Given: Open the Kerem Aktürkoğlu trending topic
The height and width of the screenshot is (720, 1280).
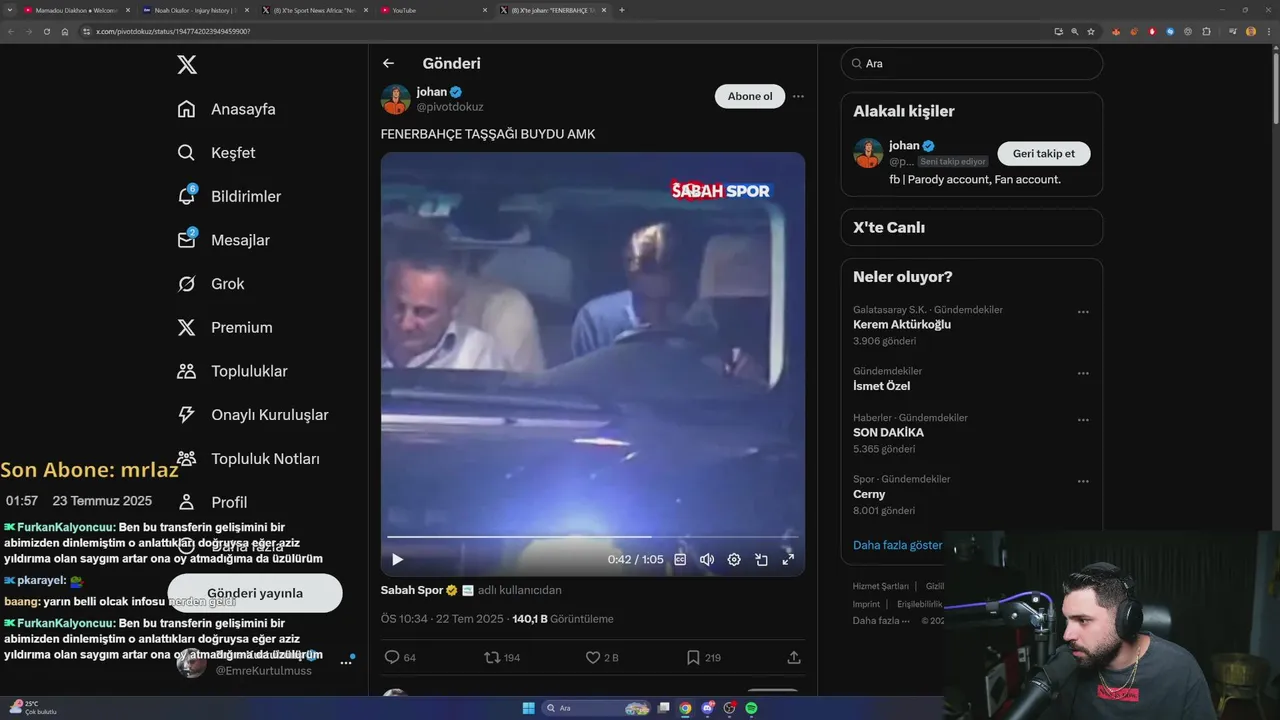Looking at the screenshot, I should [902, 325].
